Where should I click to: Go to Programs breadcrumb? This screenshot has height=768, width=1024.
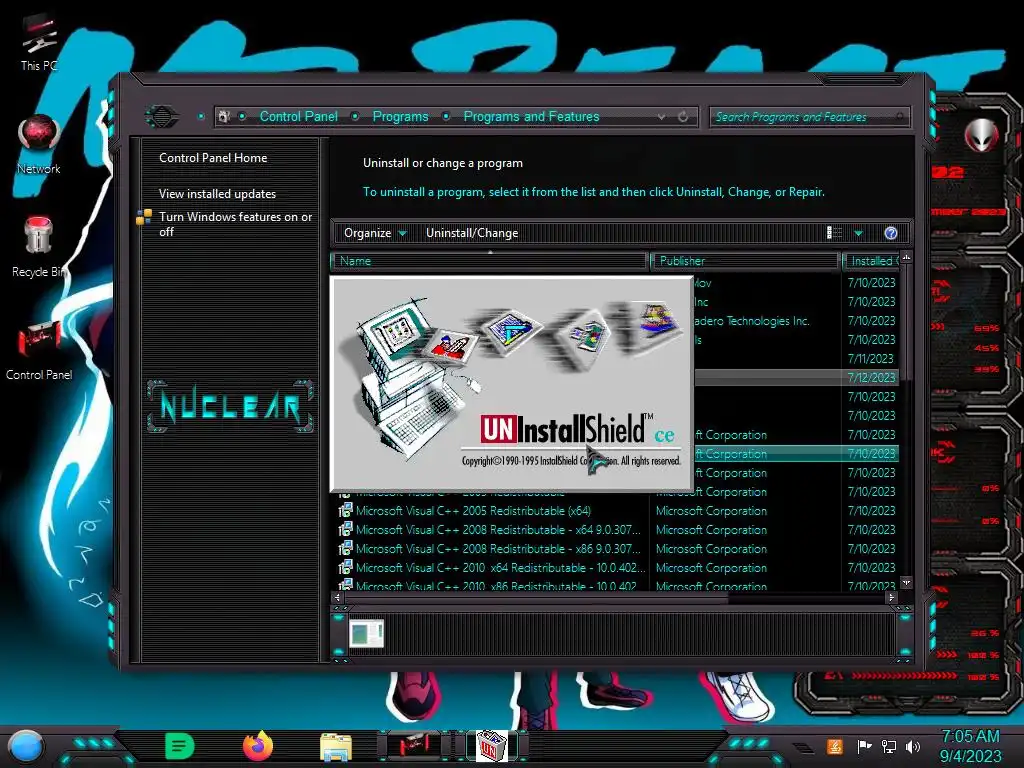click(x=400, y=116)
